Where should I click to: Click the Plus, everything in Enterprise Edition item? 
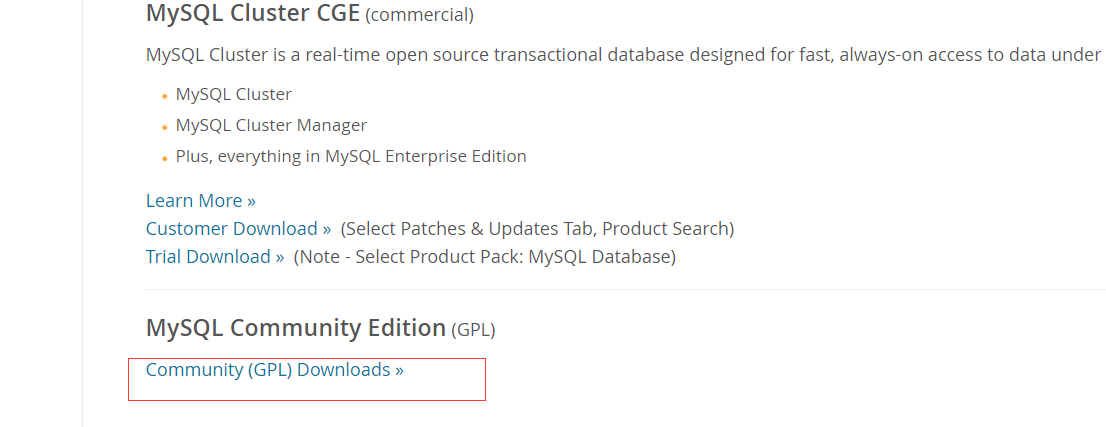(351, 156)
